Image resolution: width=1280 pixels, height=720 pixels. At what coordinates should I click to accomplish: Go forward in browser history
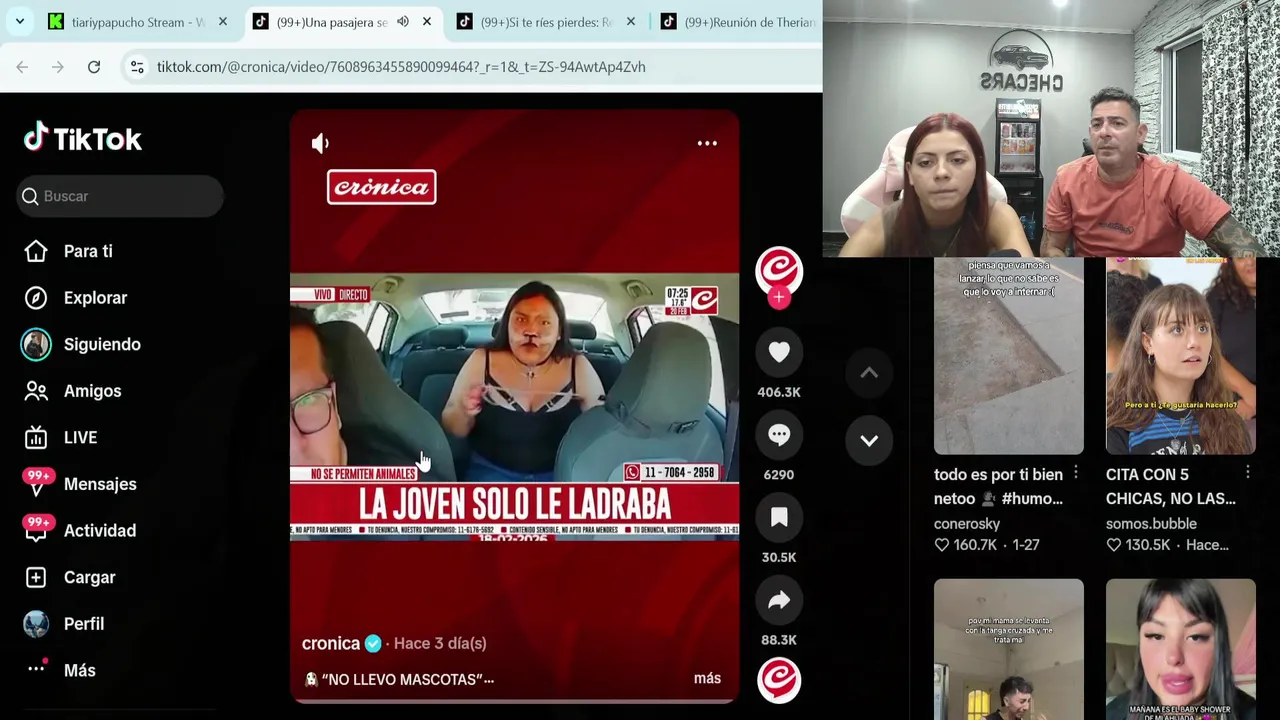click(x=58, y=67)
